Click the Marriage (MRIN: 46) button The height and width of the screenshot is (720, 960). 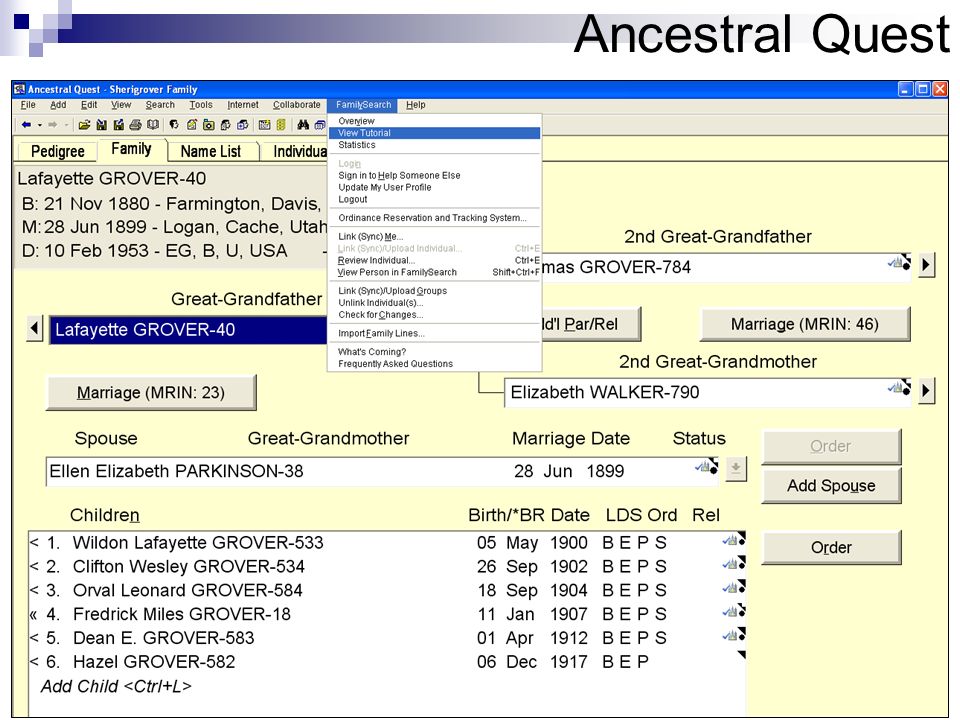pos(804,324)
